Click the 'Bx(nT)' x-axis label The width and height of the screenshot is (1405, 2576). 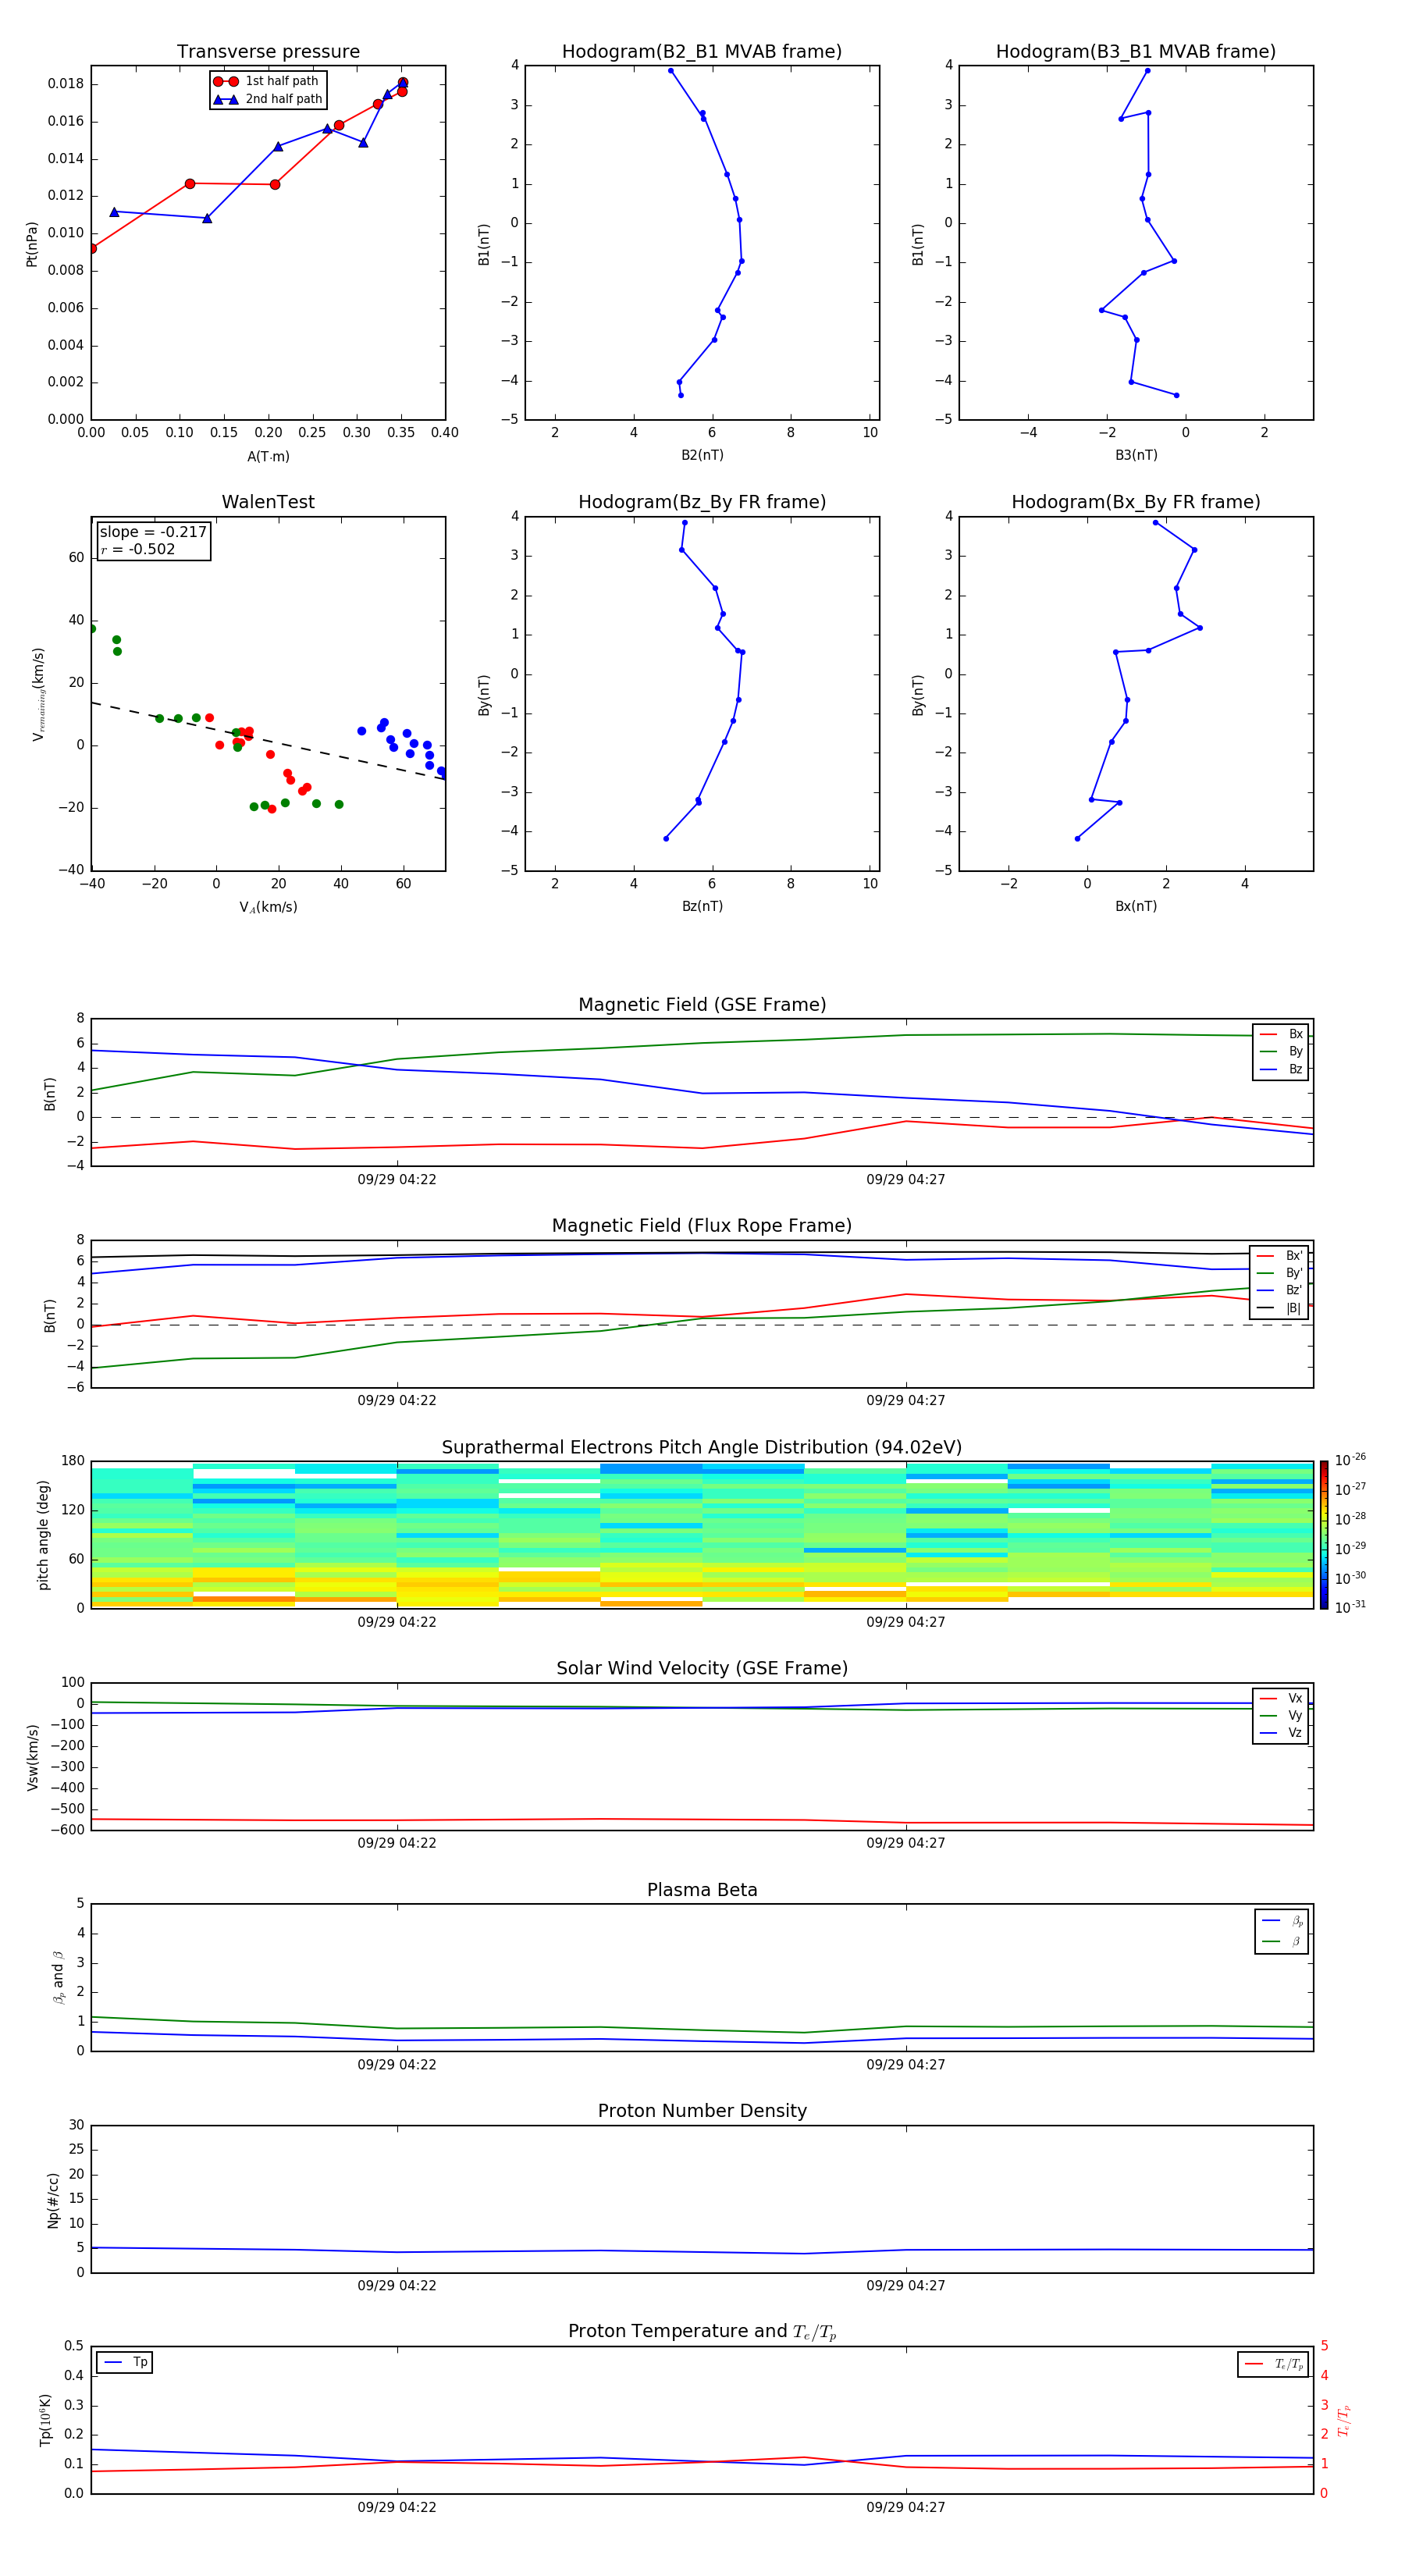(1136, 906)
